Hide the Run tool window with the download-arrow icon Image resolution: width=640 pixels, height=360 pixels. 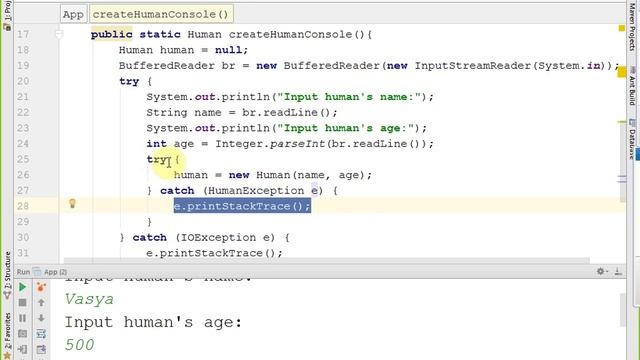point(618,271)
